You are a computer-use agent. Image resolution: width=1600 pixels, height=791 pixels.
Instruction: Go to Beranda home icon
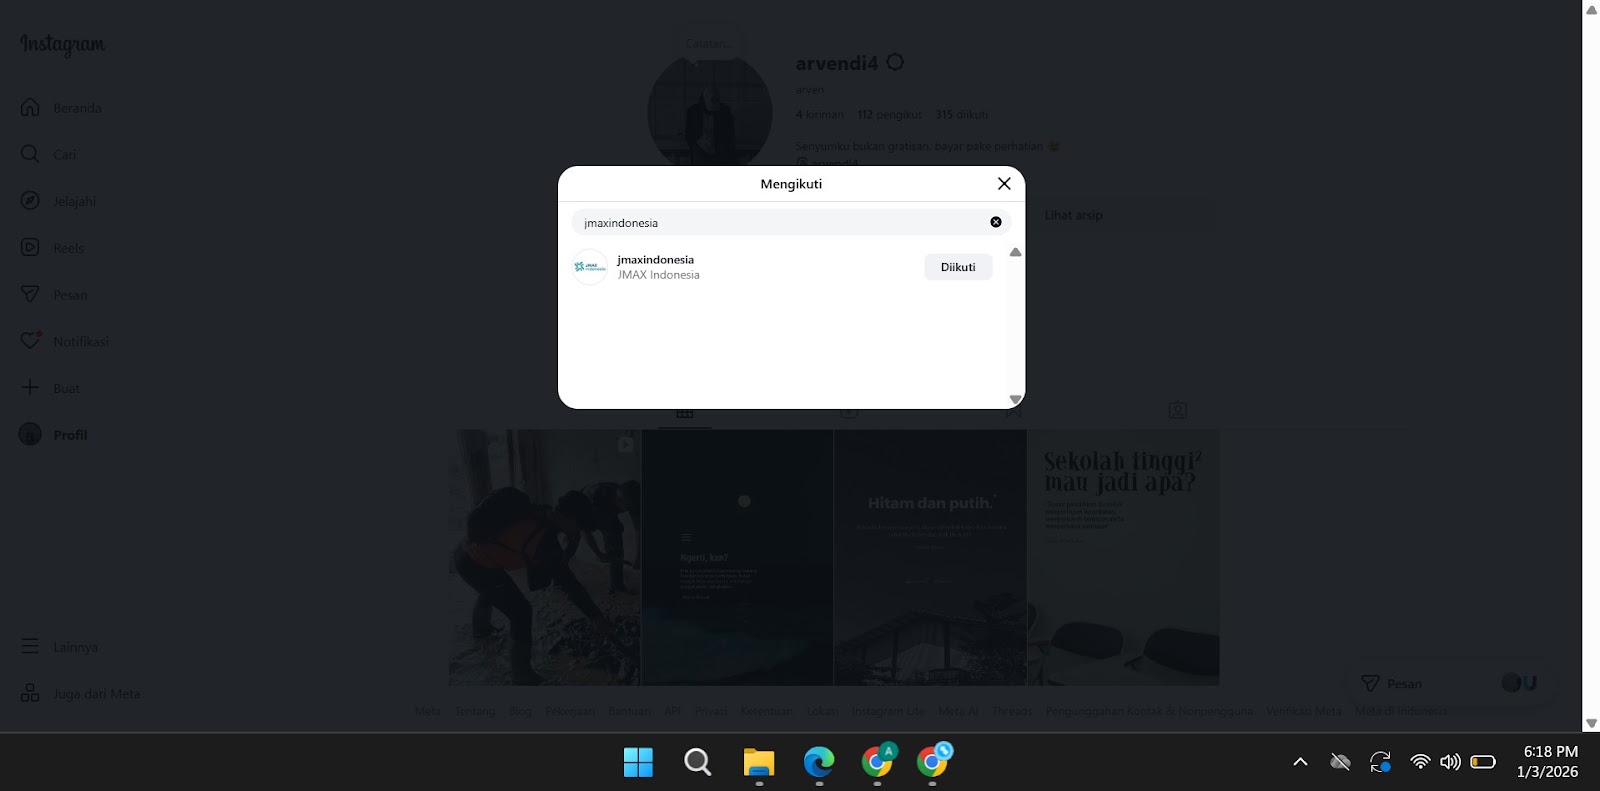click(31, 108)
